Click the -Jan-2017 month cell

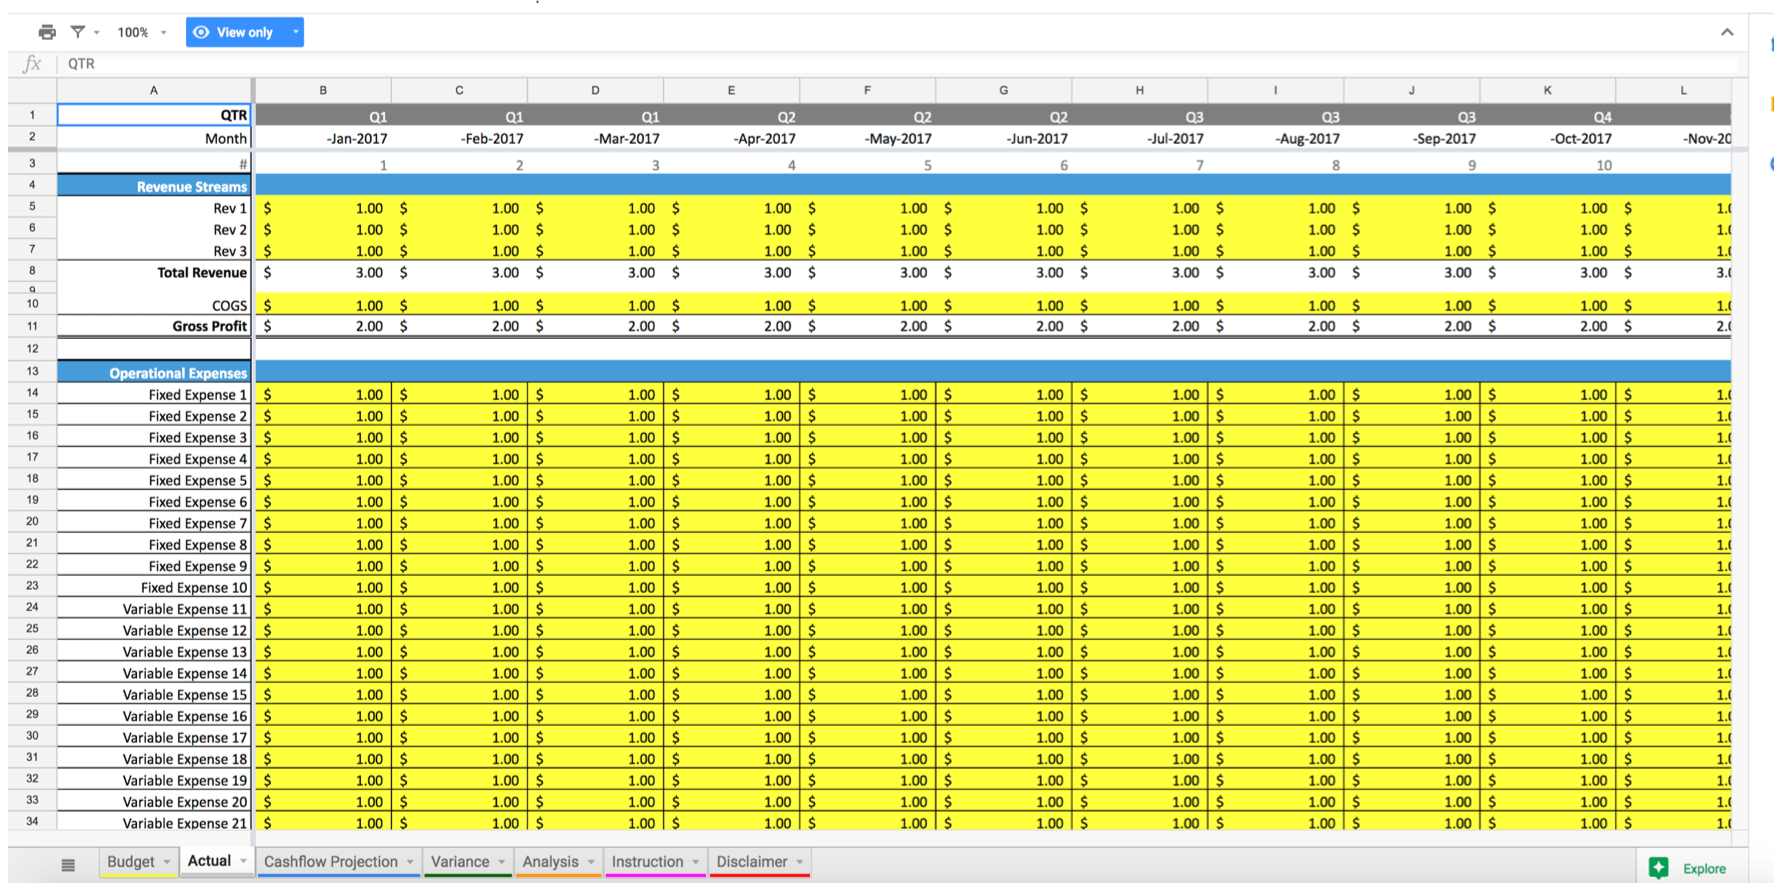point(323,138)
